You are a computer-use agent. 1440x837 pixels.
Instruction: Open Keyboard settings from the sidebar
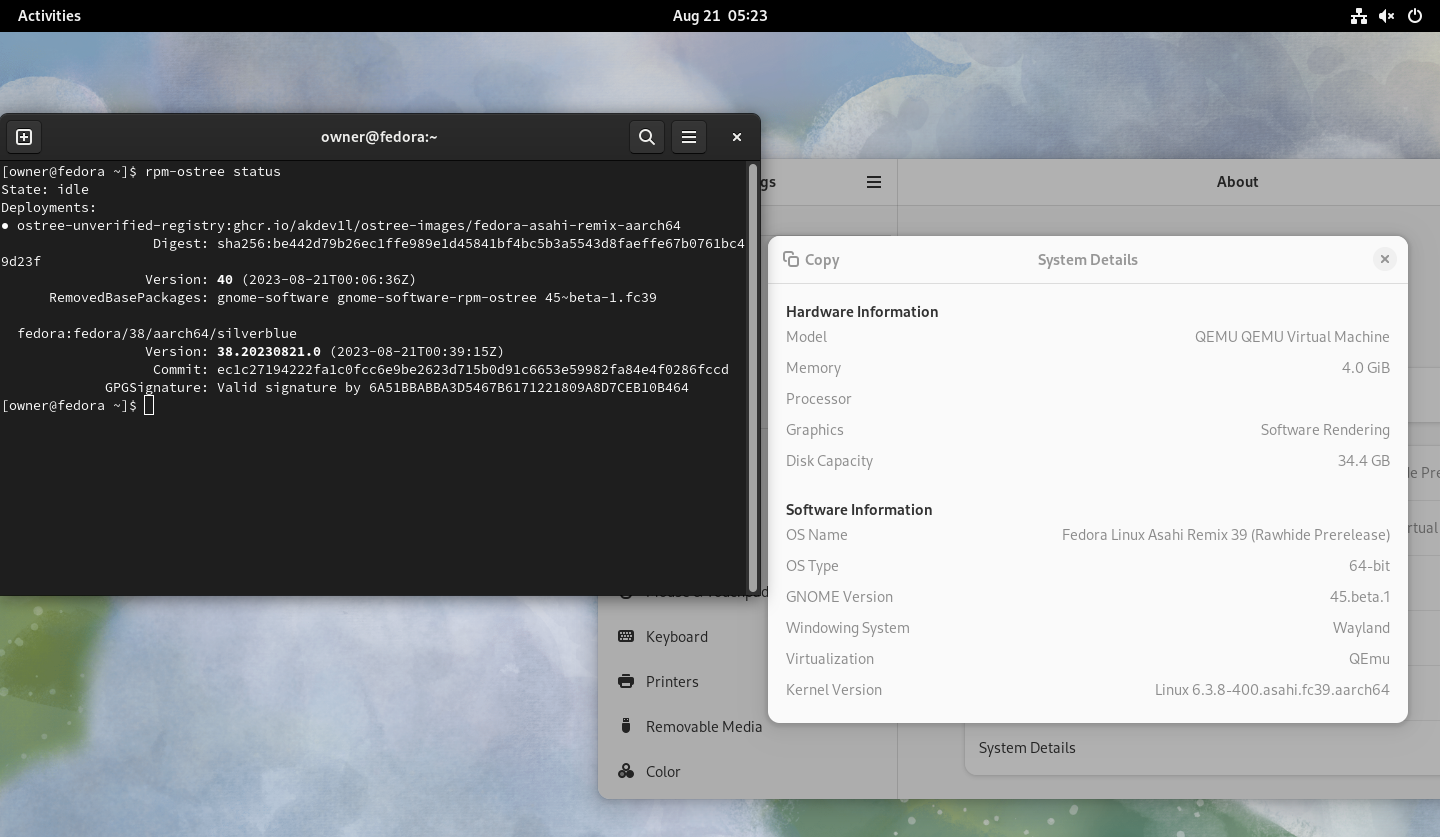click(677, 637)
